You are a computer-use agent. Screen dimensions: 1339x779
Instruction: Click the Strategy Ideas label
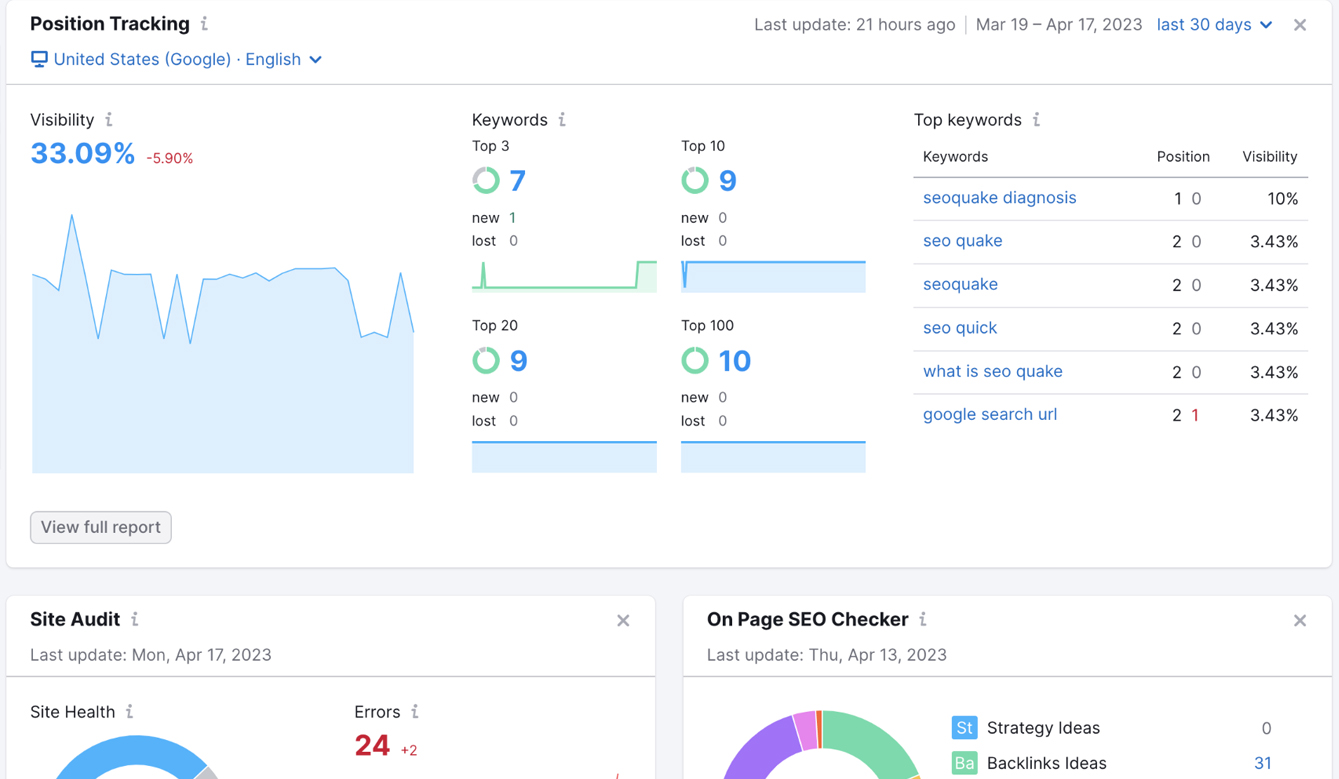[x=1043, y=728]
